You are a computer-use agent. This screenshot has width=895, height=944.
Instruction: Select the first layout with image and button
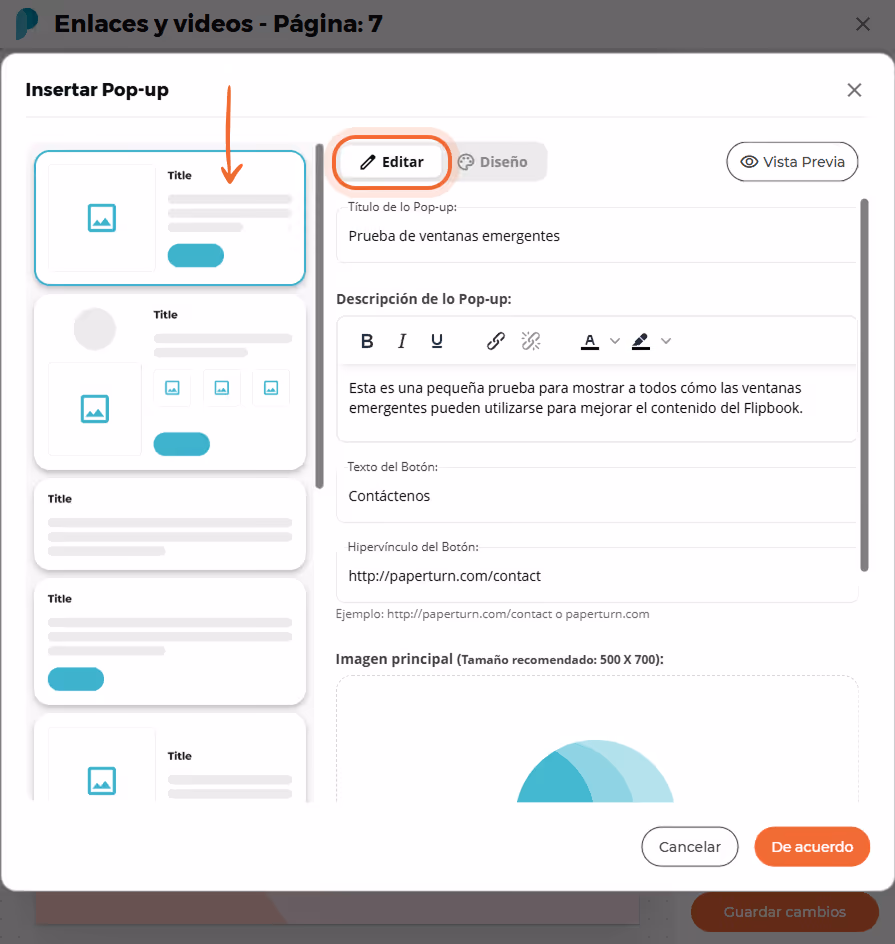click(170, 218)
